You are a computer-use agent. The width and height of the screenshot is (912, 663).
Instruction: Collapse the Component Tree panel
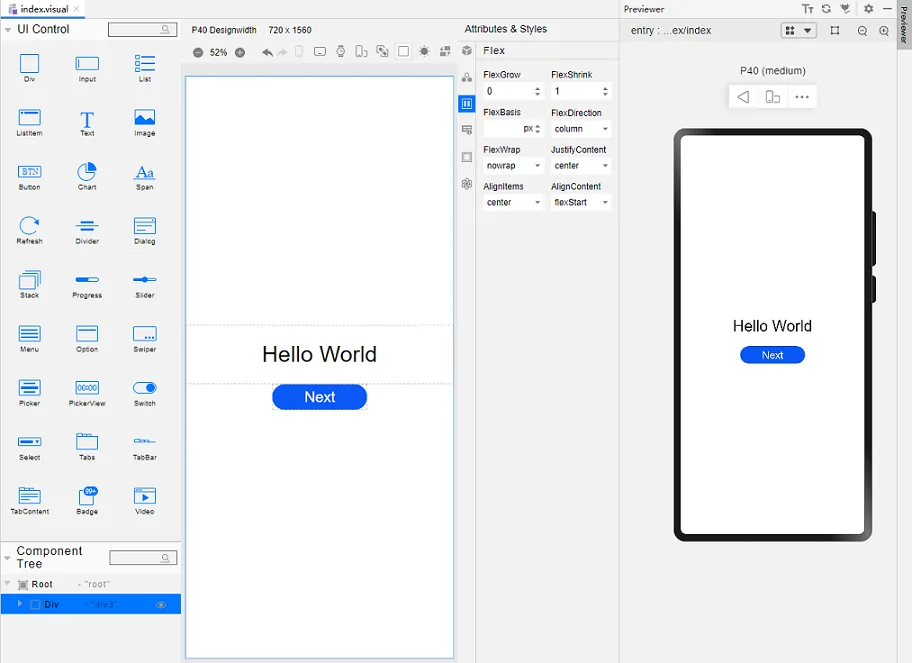click(8, 558)
